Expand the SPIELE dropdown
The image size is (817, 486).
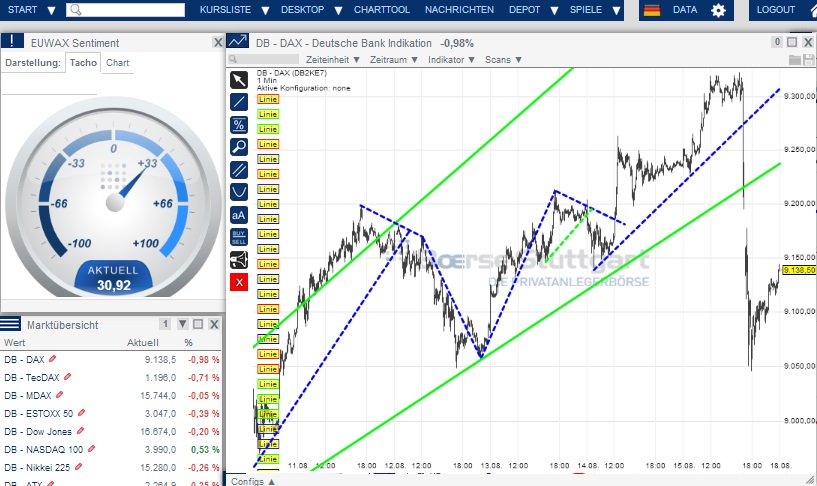click(616, 10)
